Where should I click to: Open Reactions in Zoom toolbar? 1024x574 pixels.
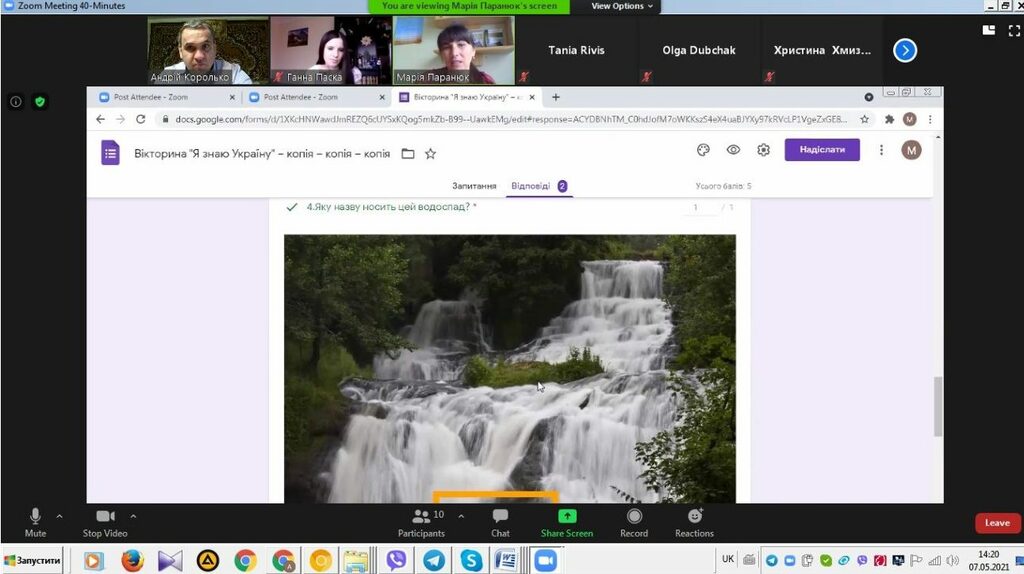click(x=694, y=521)
